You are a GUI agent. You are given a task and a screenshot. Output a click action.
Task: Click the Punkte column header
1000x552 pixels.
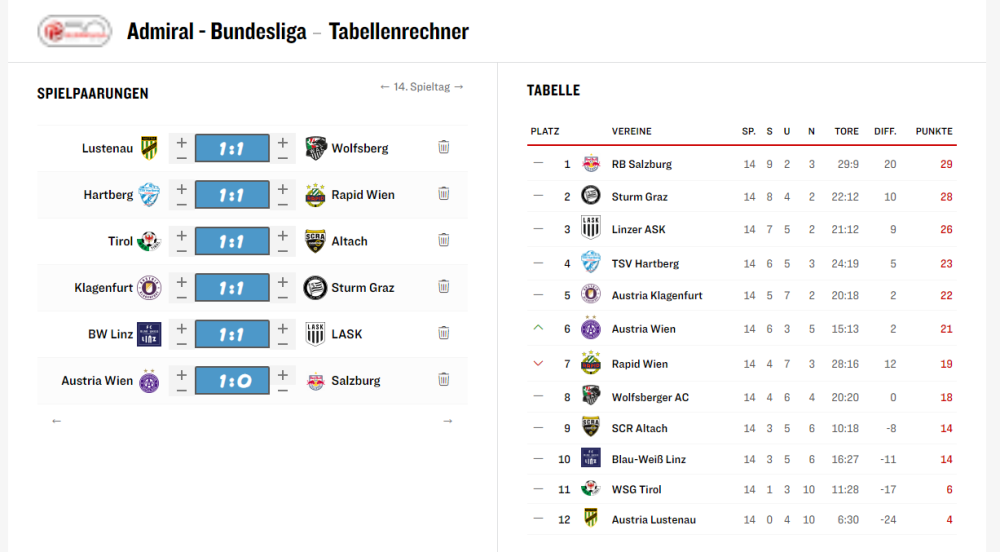tap(934, 131)
